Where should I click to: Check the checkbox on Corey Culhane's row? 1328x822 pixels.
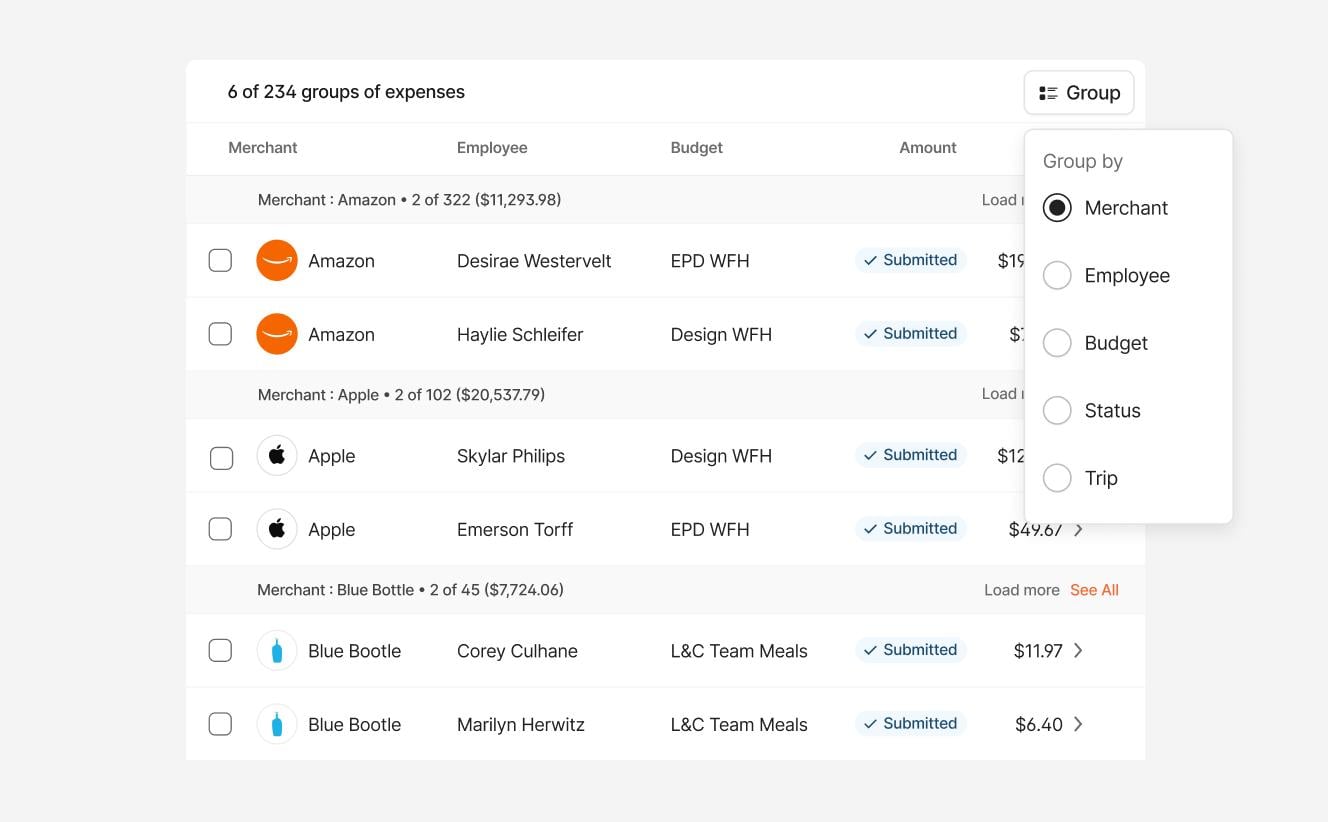pos(220,650)
